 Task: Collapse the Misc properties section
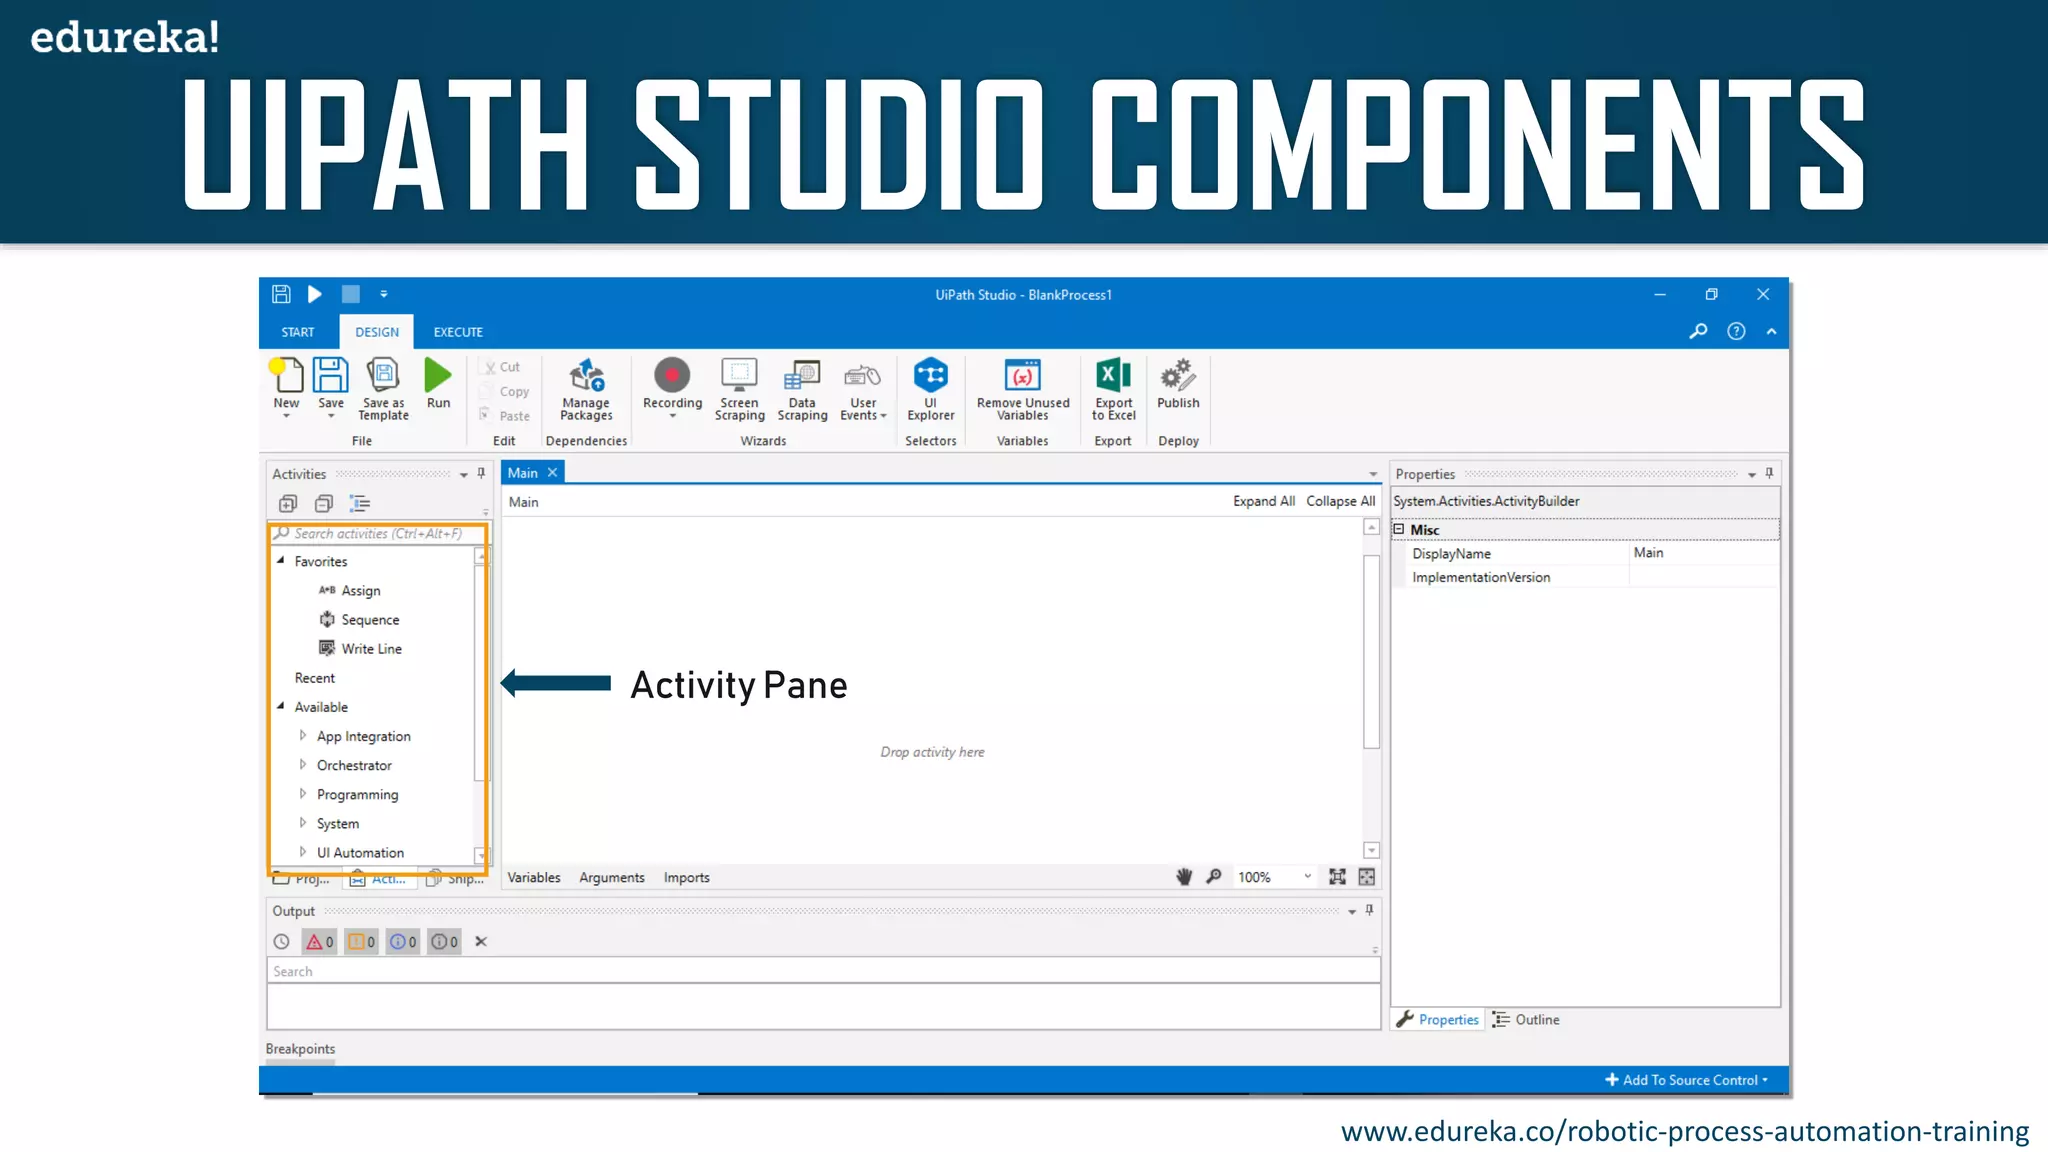pyautogui.click(x=1399, y=530)
